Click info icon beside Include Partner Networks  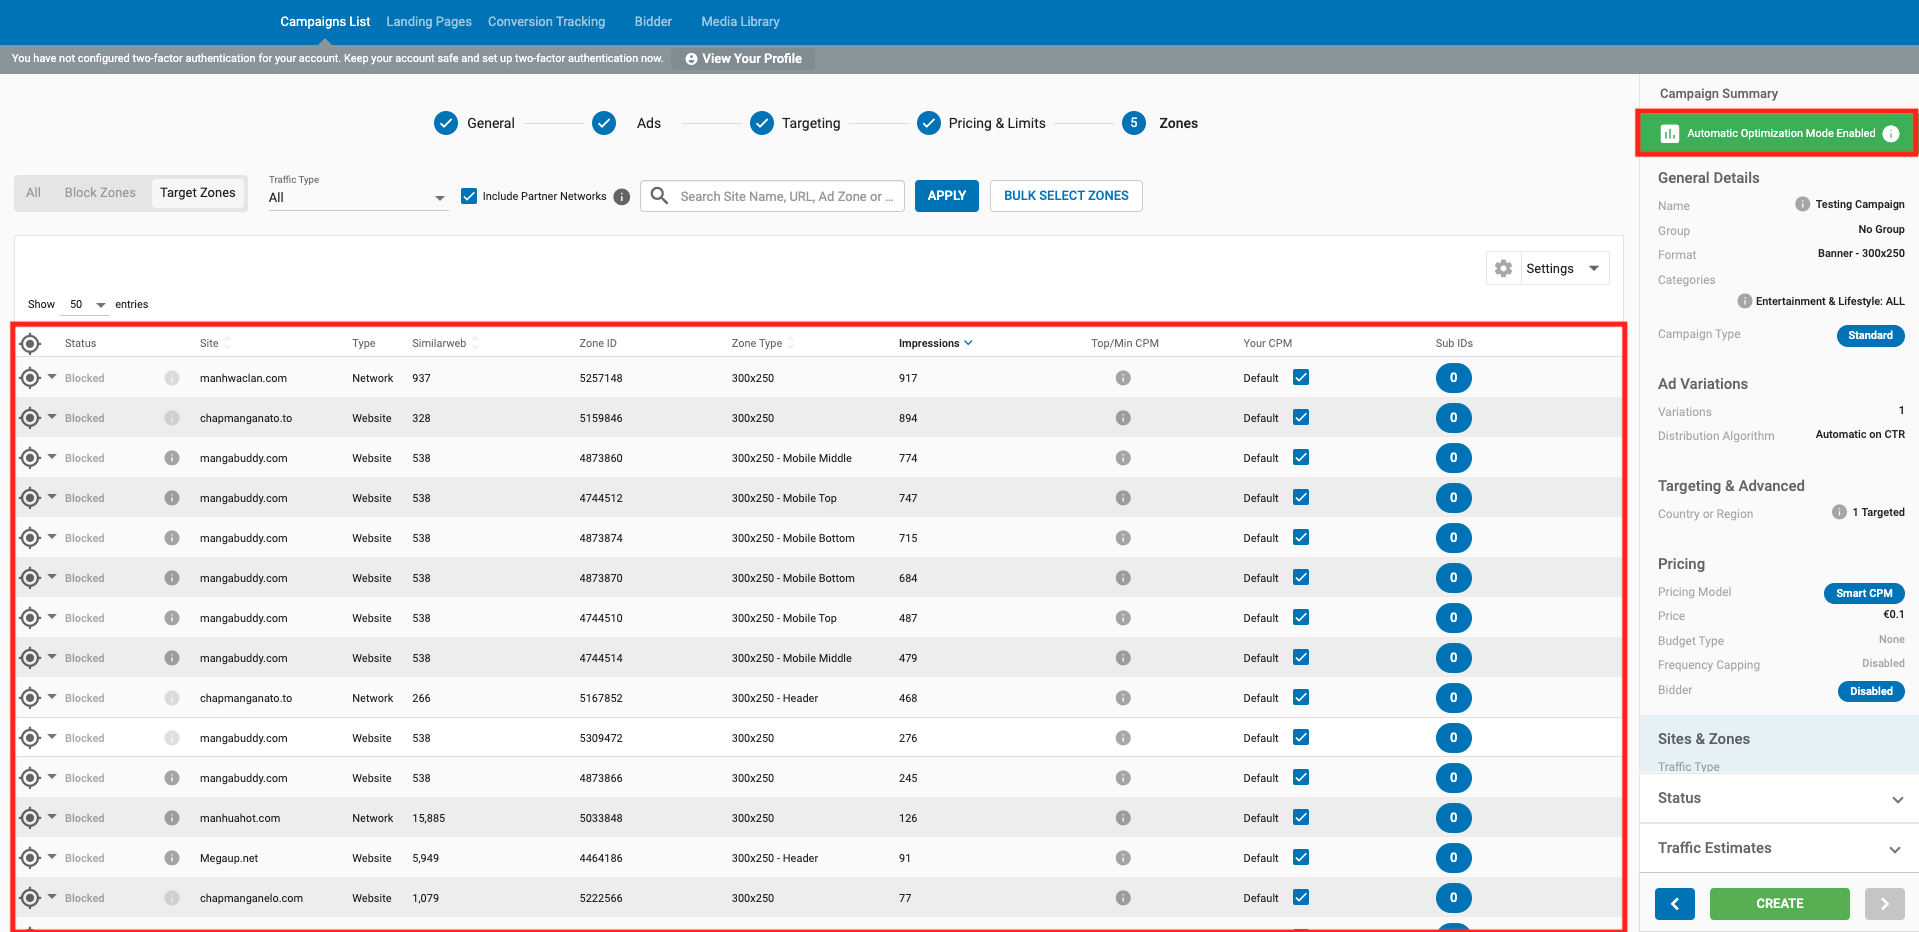coord(622,197)
